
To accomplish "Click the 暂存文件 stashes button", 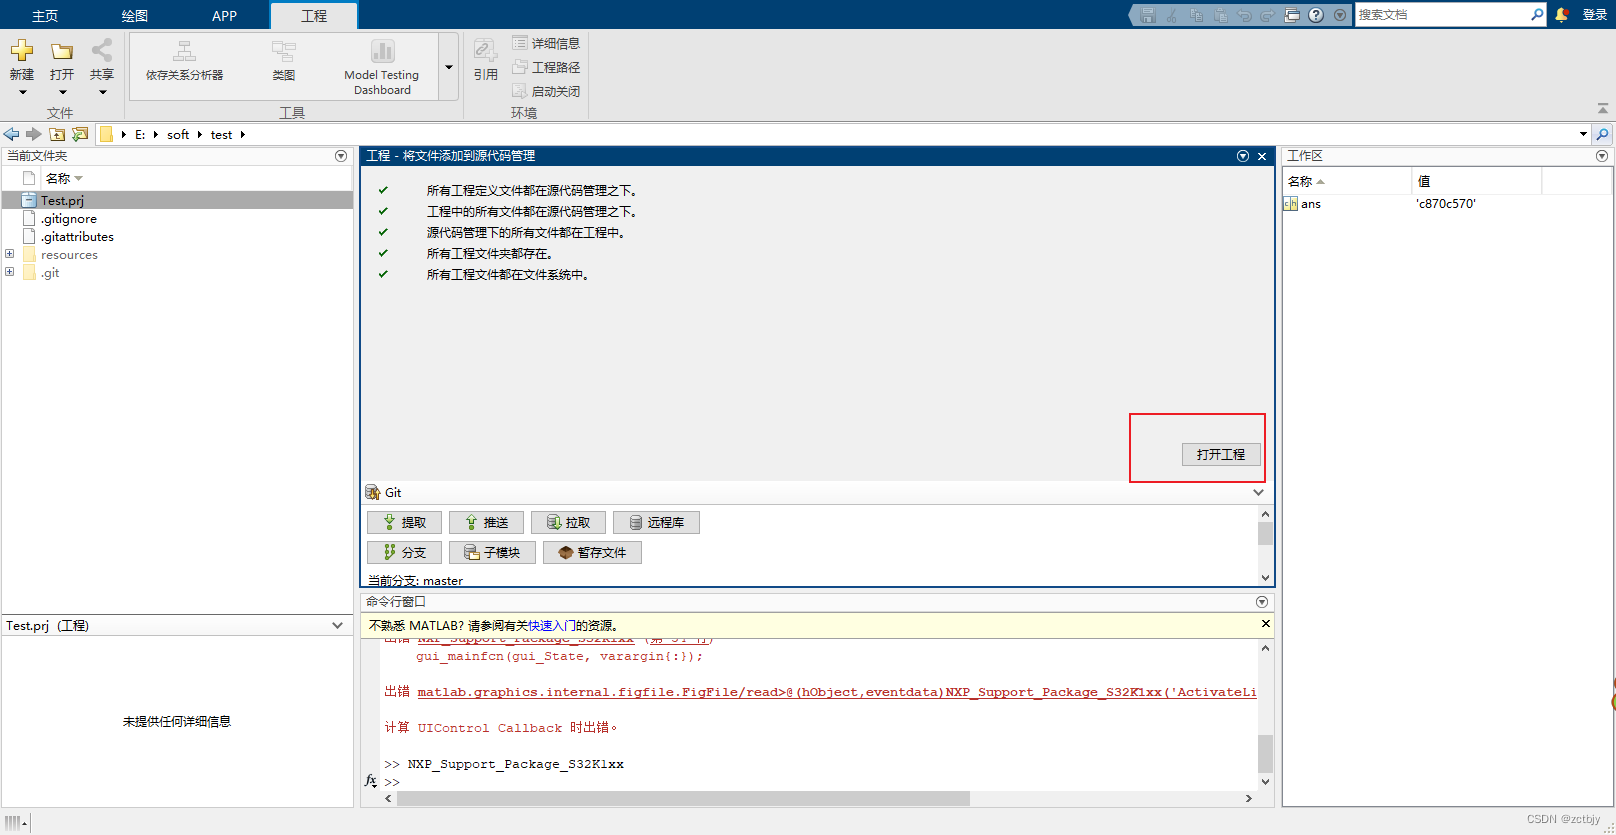I will 592,552.
